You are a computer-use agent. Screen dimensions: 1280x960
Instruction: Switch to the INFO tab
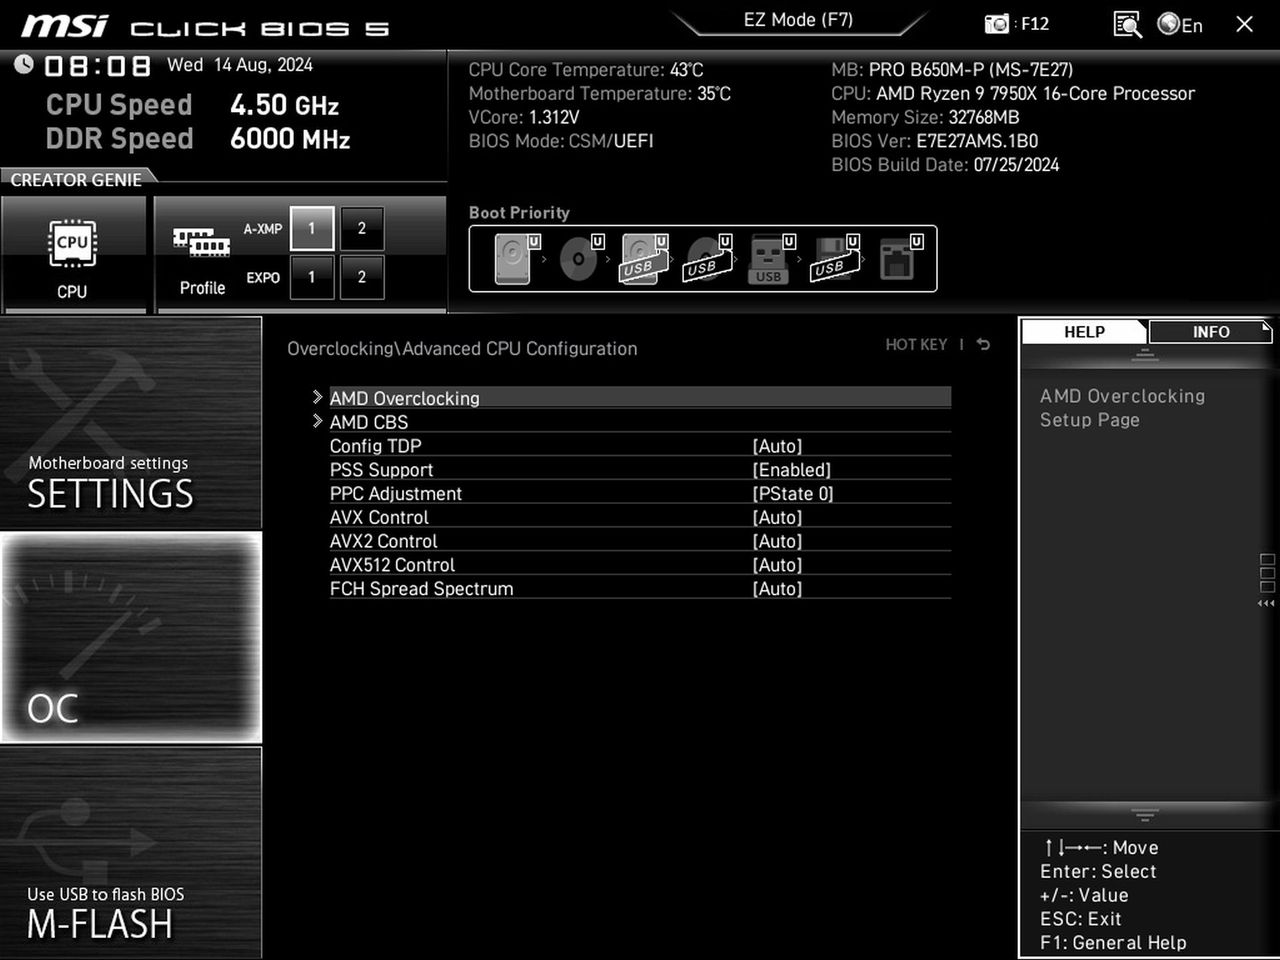click(1210, 332)
